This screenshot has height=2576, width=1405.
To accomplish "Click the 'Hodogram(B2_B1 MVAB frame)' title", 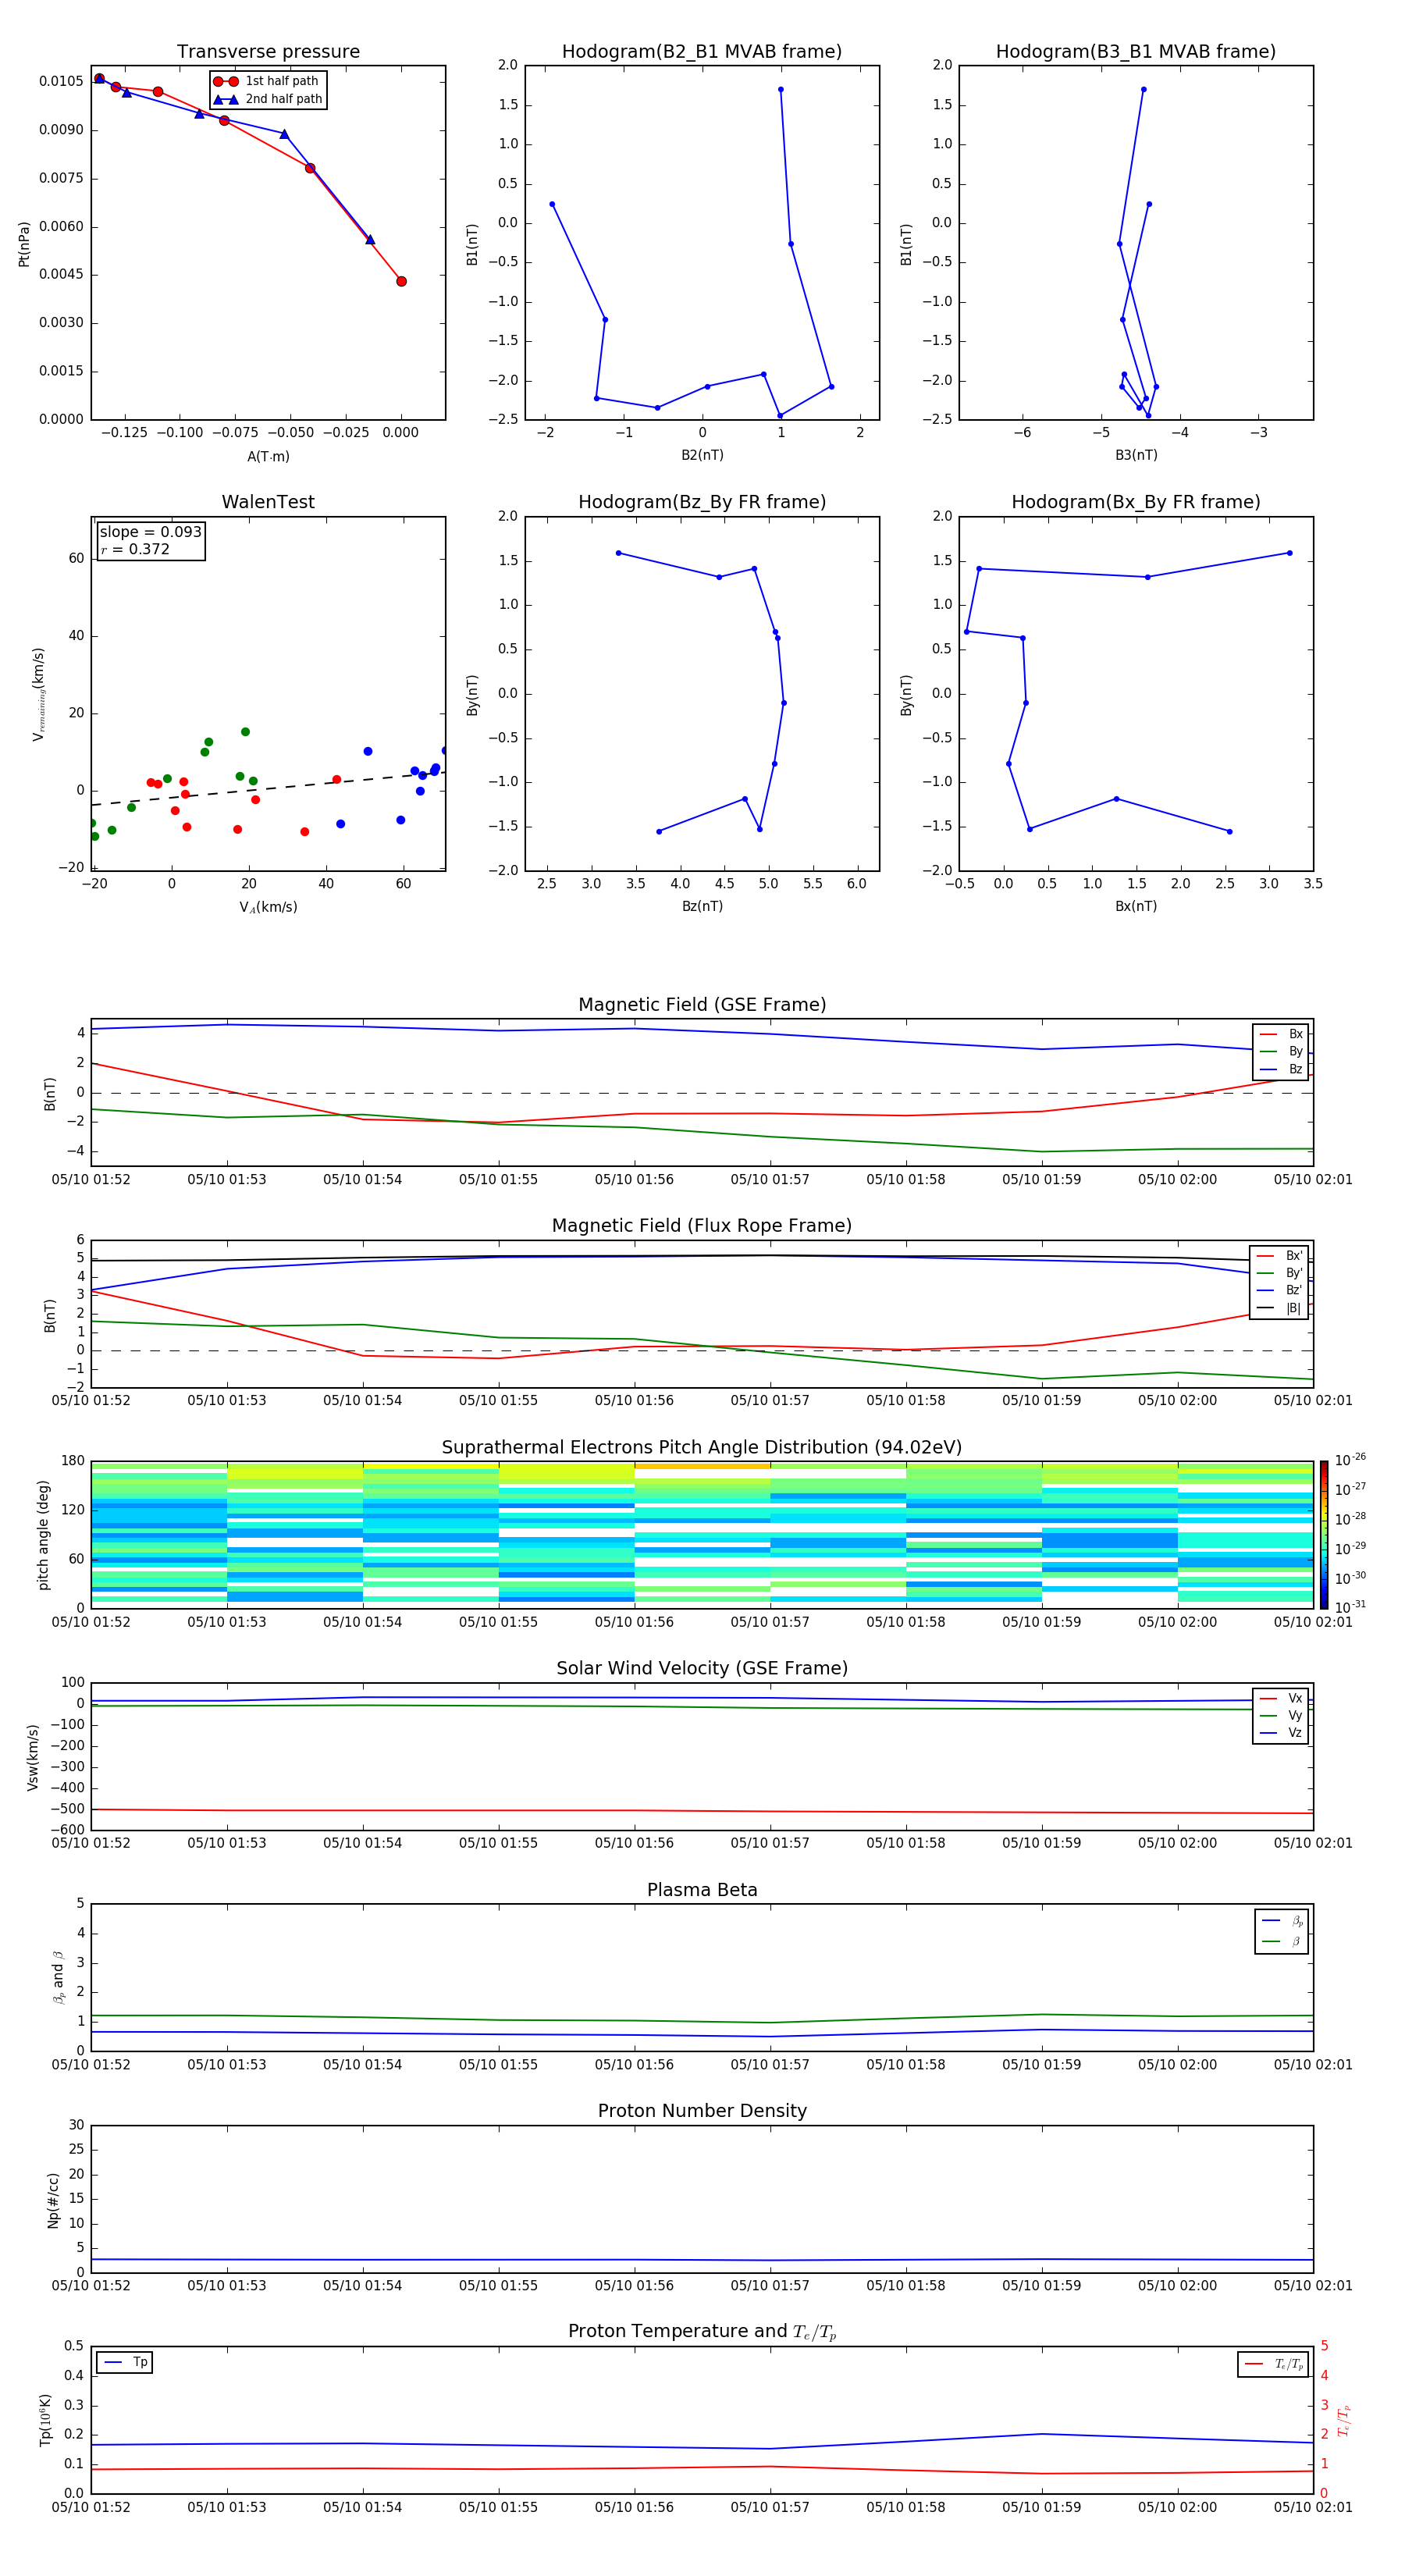I will pos(702,52).
